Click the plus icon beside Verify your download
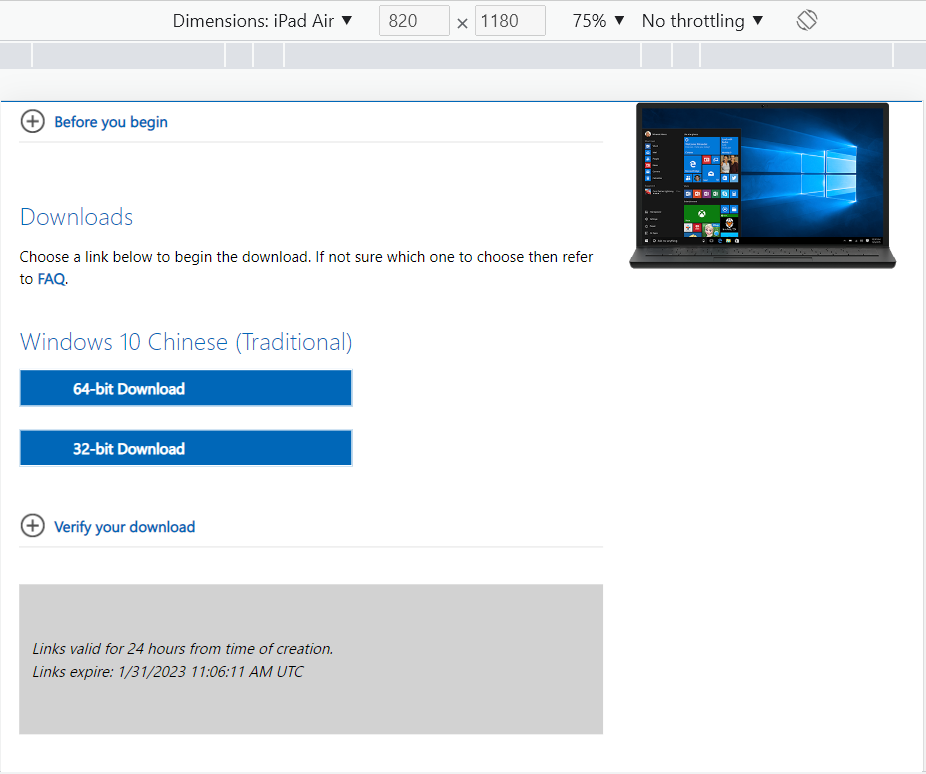This screenshot has height=774, width=926. pyautogui.click(x=32, y=525)
